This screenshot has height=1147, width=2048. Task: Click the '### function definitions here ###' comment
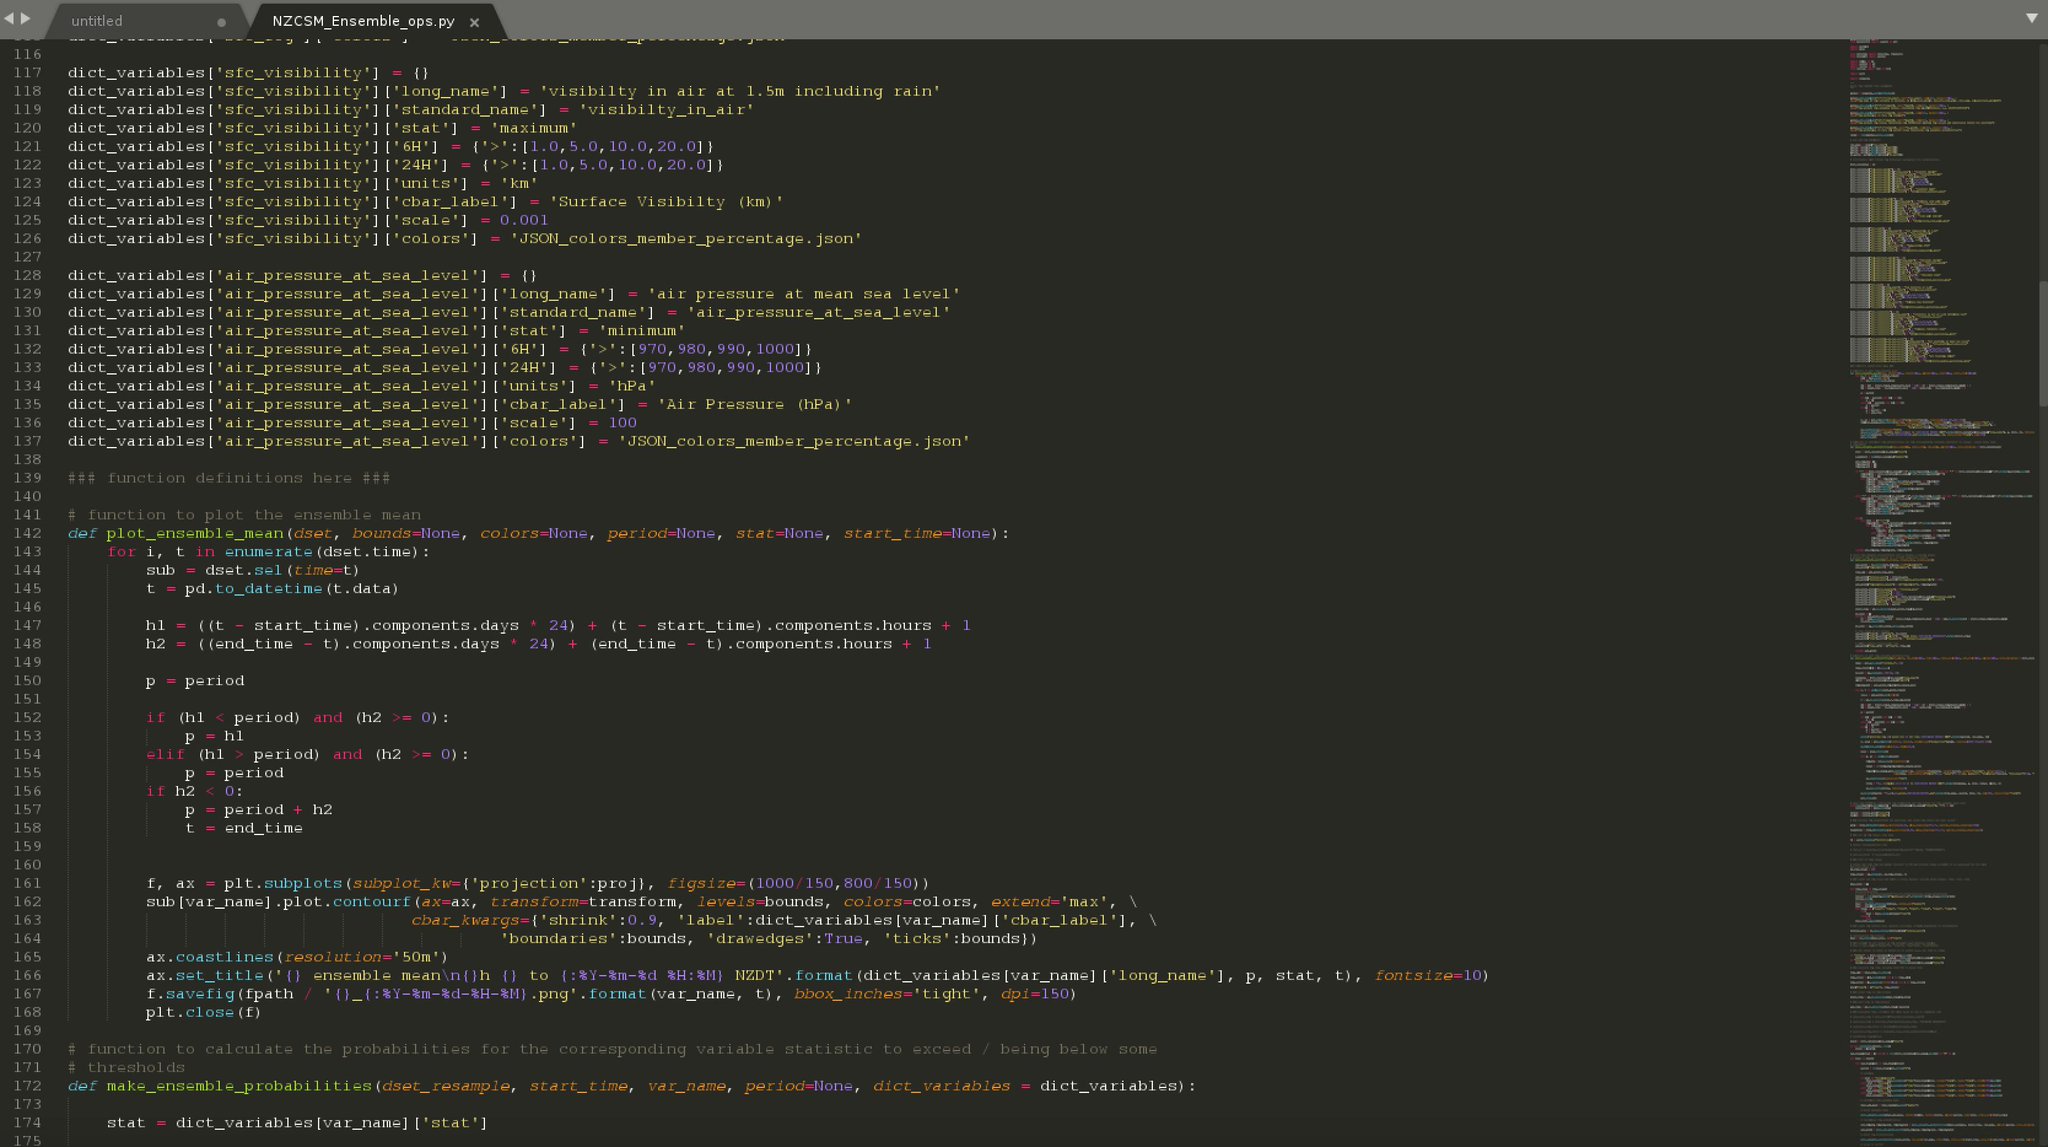pos(229,478)
